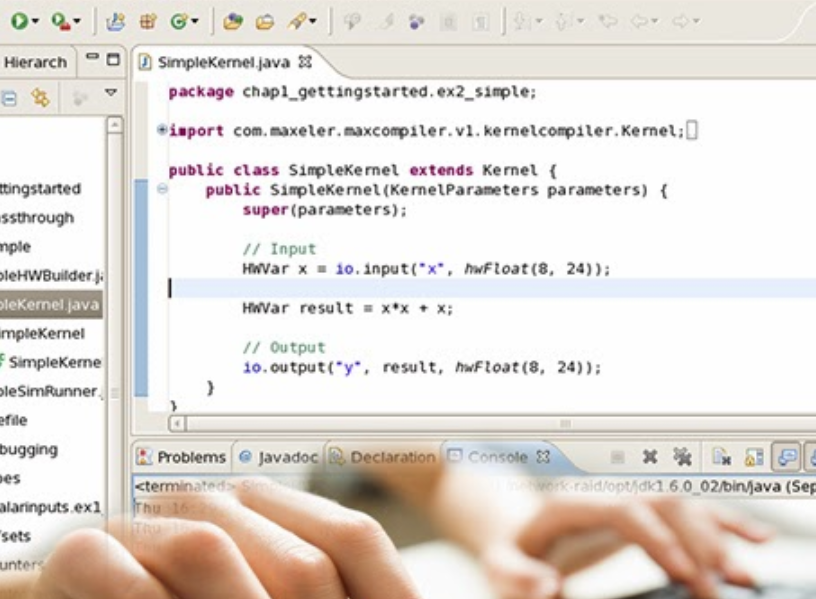
Task: Open the side panel view menu triangle
Action: coord(111,93)
